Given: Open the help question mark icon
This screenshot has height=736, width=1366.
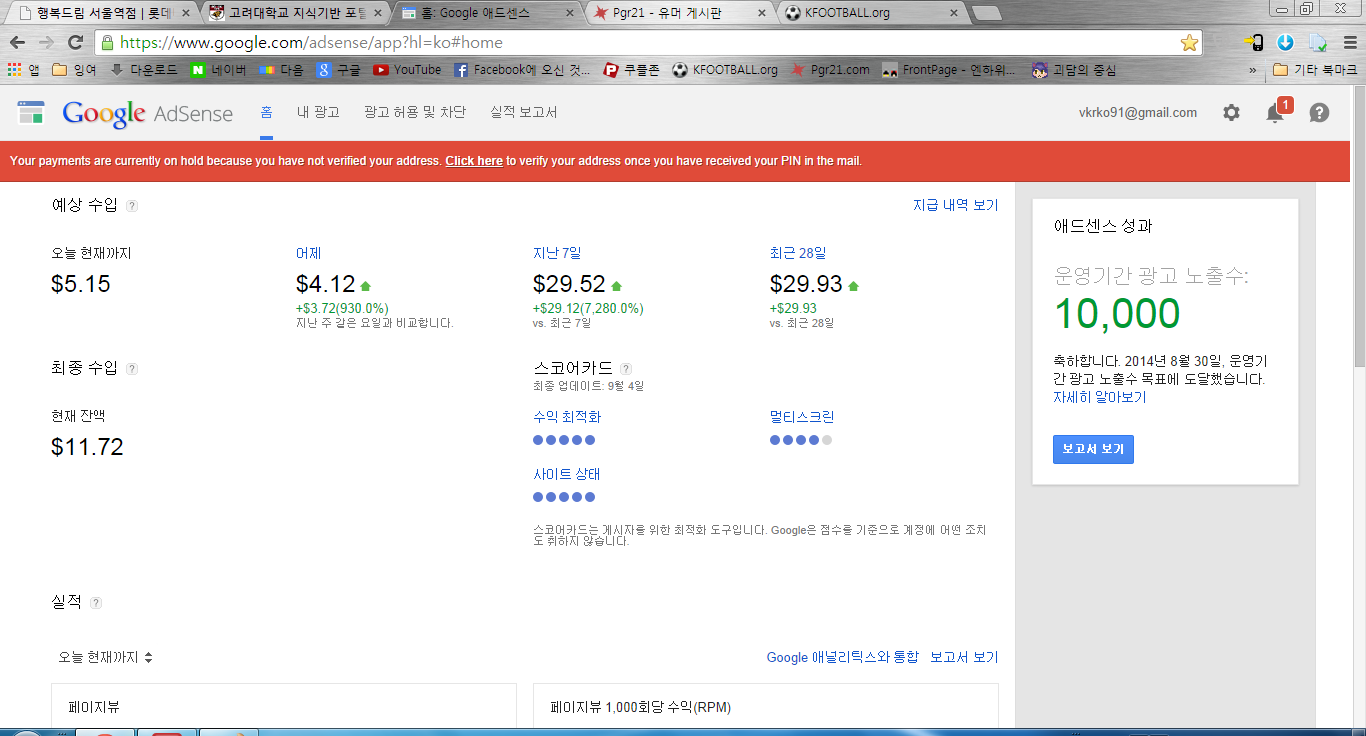Looking at the screenshot, I should pyautogui.click(x=1319, y=113).
